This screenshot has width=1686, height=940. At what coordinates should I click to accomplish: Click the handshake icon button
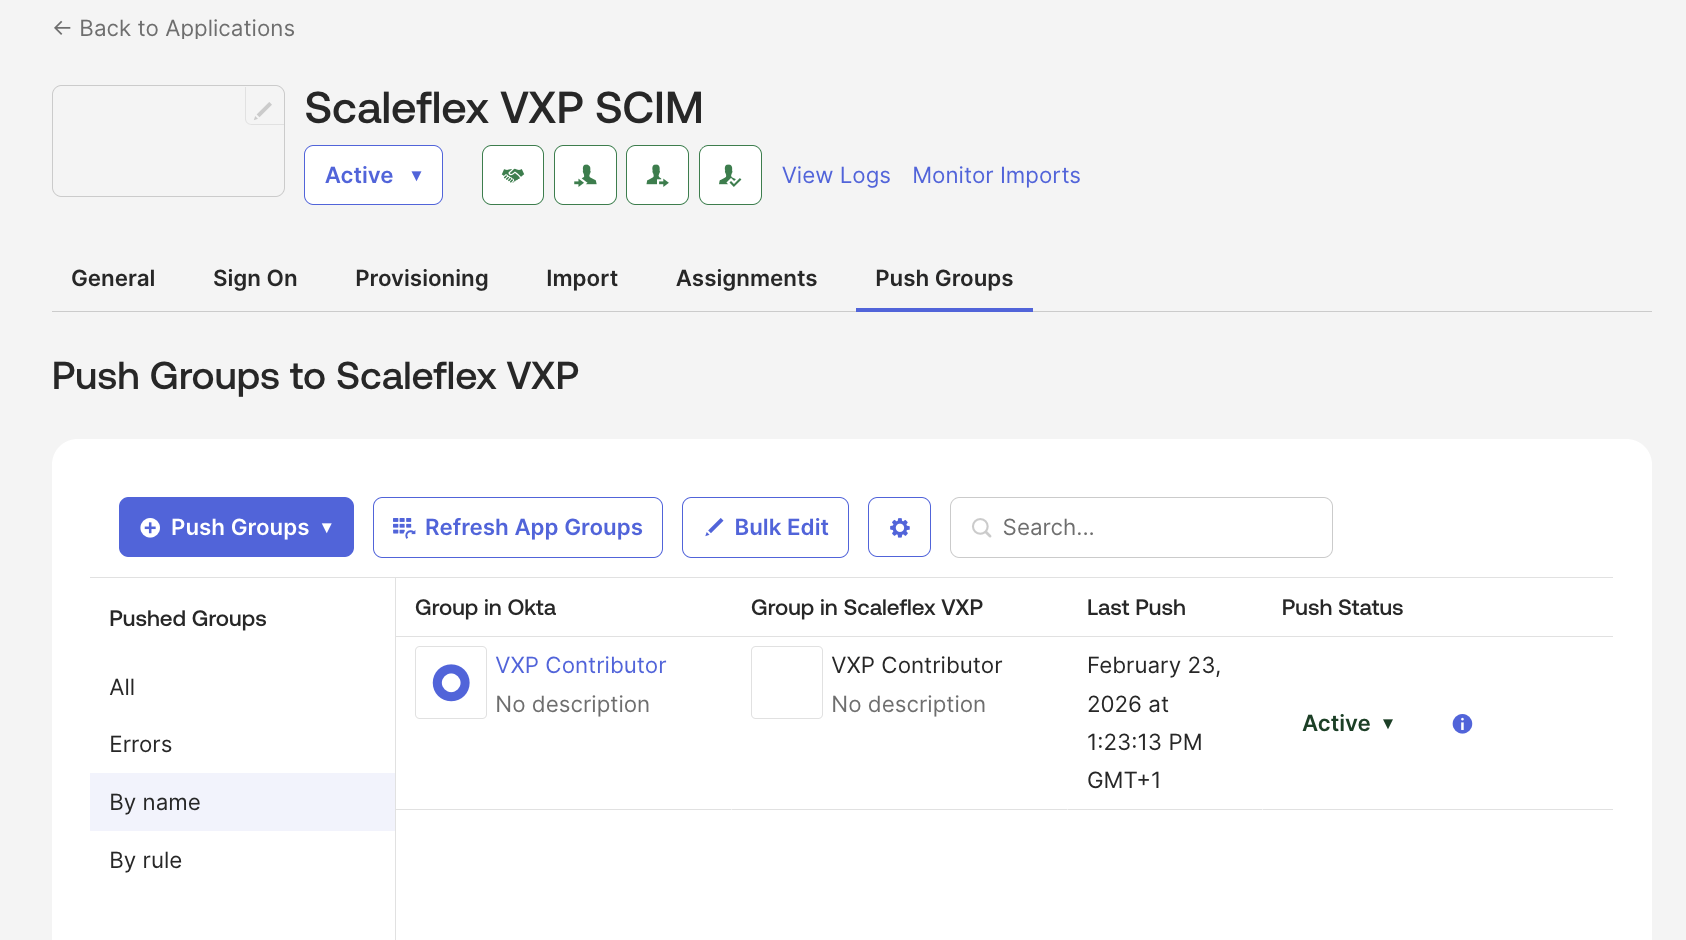pyautogui.click(x=513, y=175)
